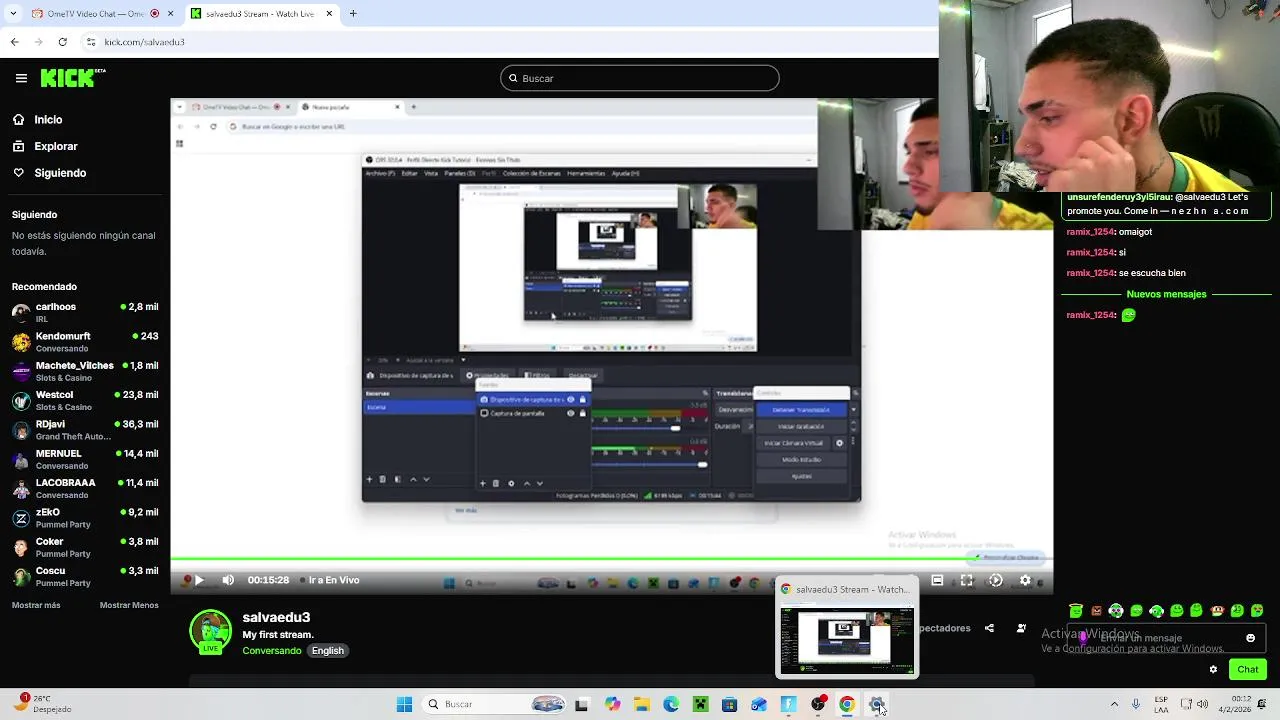1280x720 pixels.
Task: Play the stream video
Action: [x=199, y=580]
